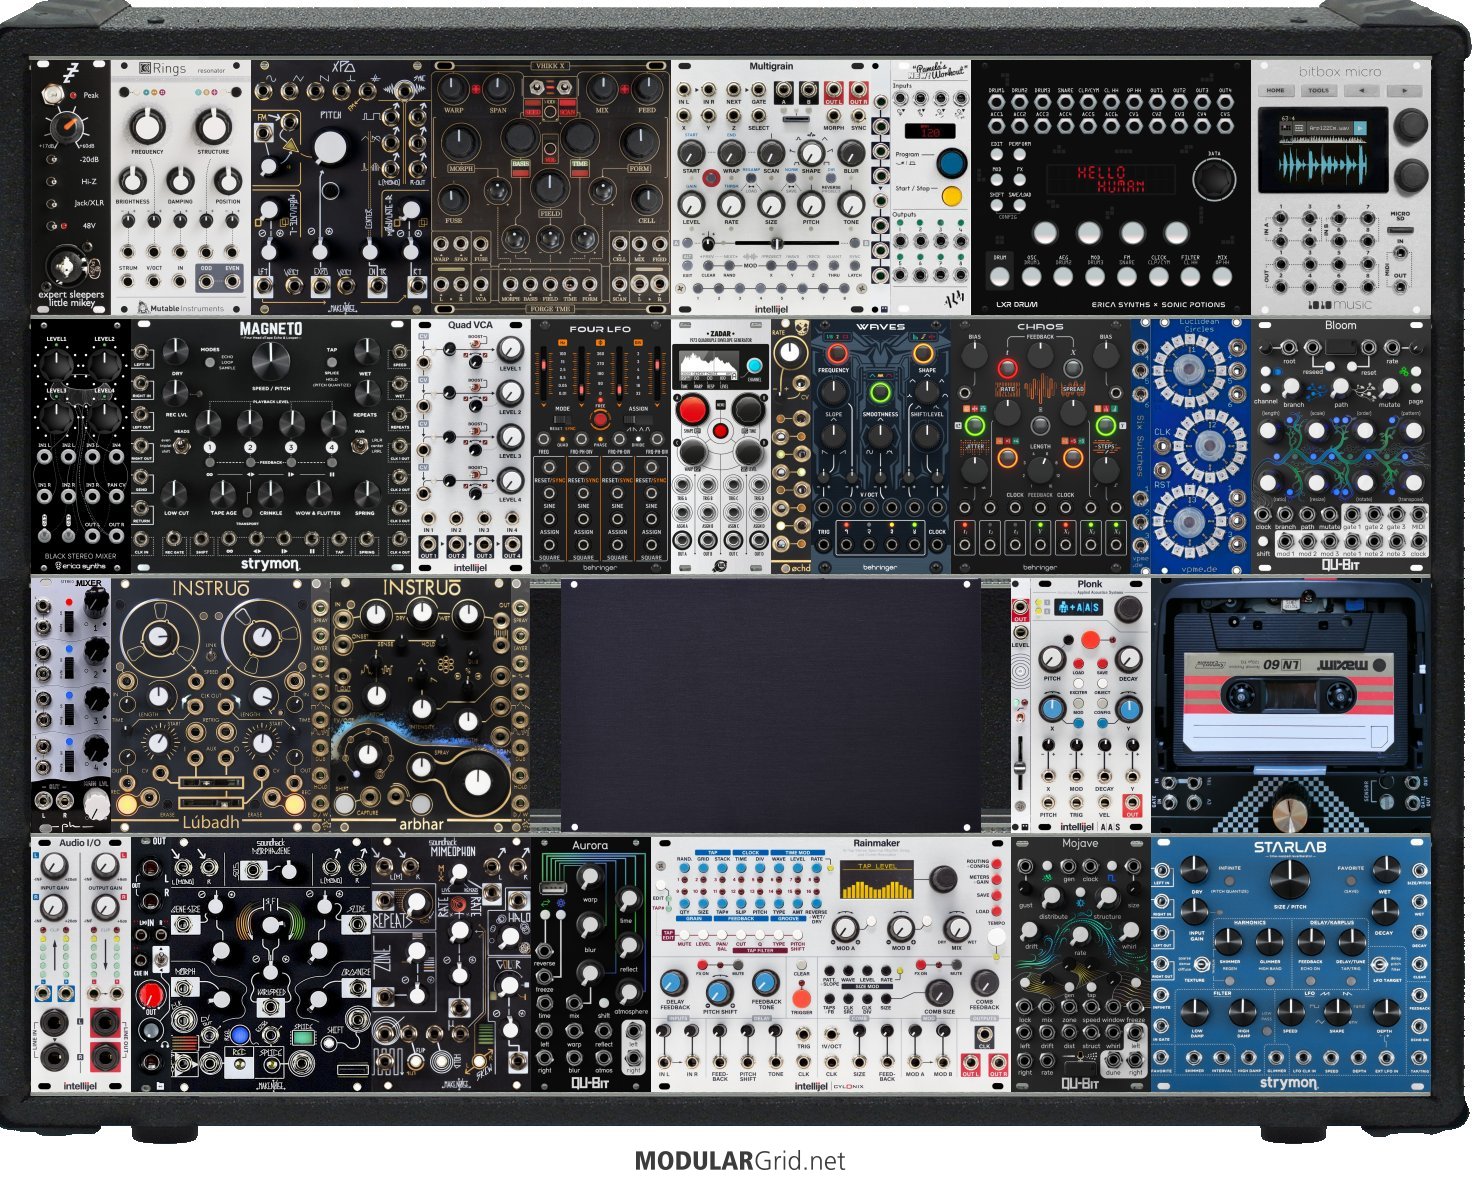Toggle the Quad VCA channel 1 BOOST switch
The image size is (1482, 1182).
click(x=476, y=341)
